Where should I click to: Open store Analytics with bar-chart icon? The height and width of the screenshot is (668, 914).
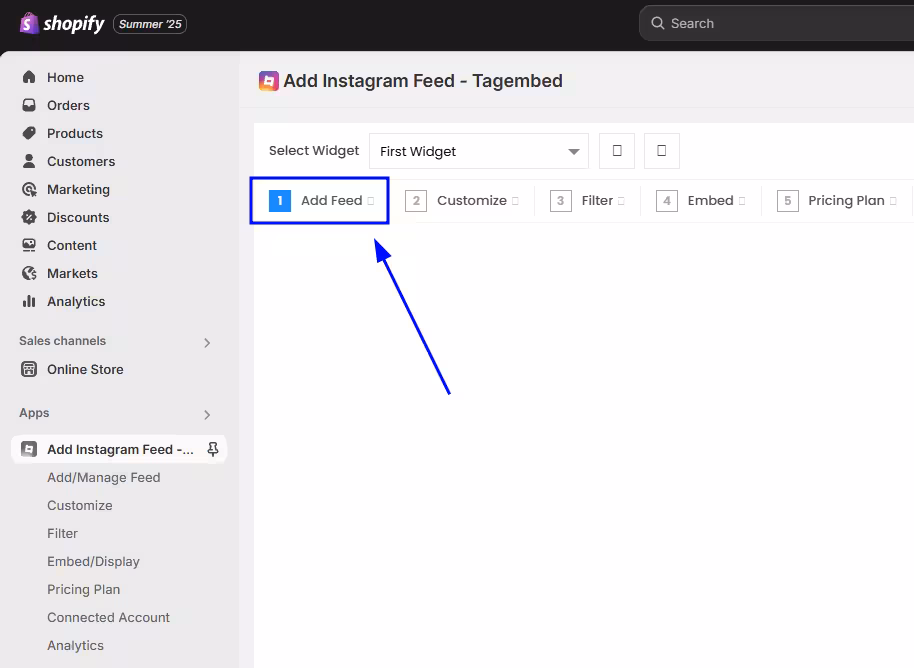[x=76, y=301]
